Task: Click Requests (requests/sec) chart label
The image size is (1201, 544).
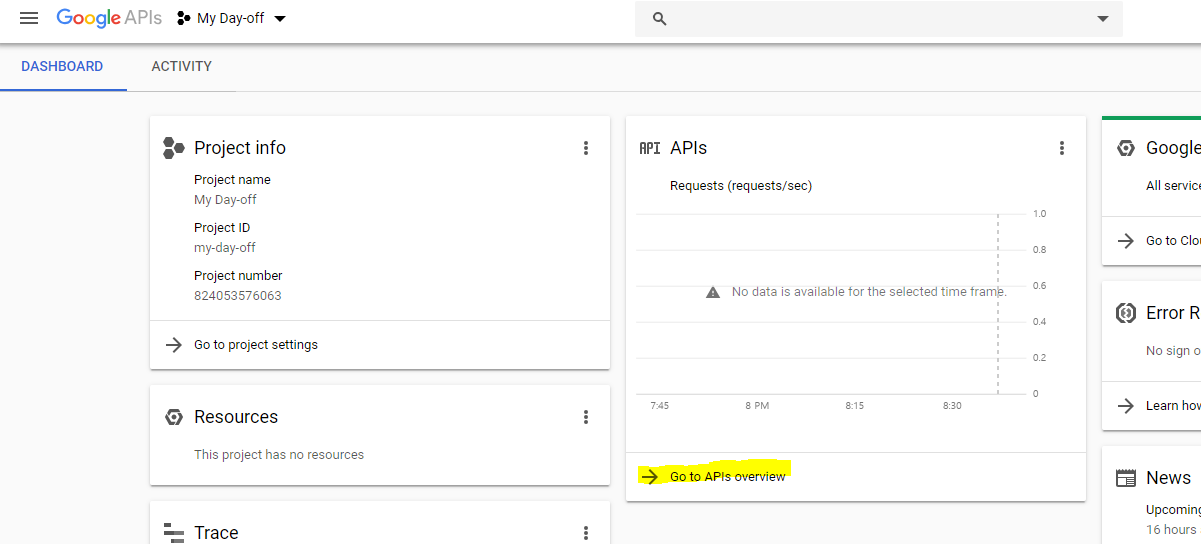Action: pos(741,186)
